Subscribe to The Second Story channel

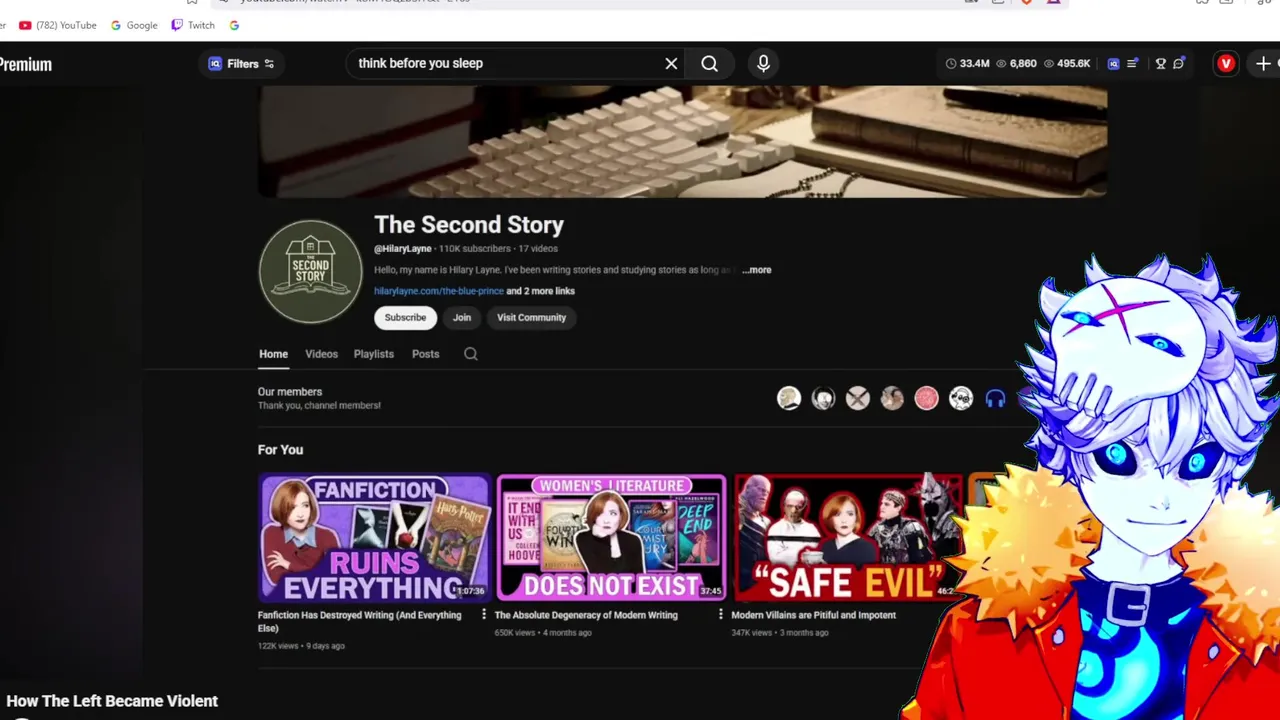pos(405,317)
